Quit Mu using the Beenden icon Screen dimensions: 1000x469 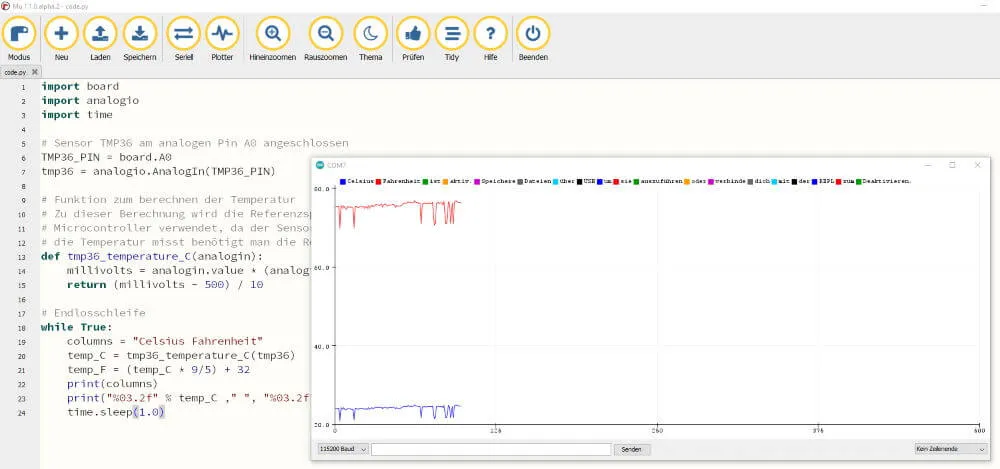[x=533, y=33]
